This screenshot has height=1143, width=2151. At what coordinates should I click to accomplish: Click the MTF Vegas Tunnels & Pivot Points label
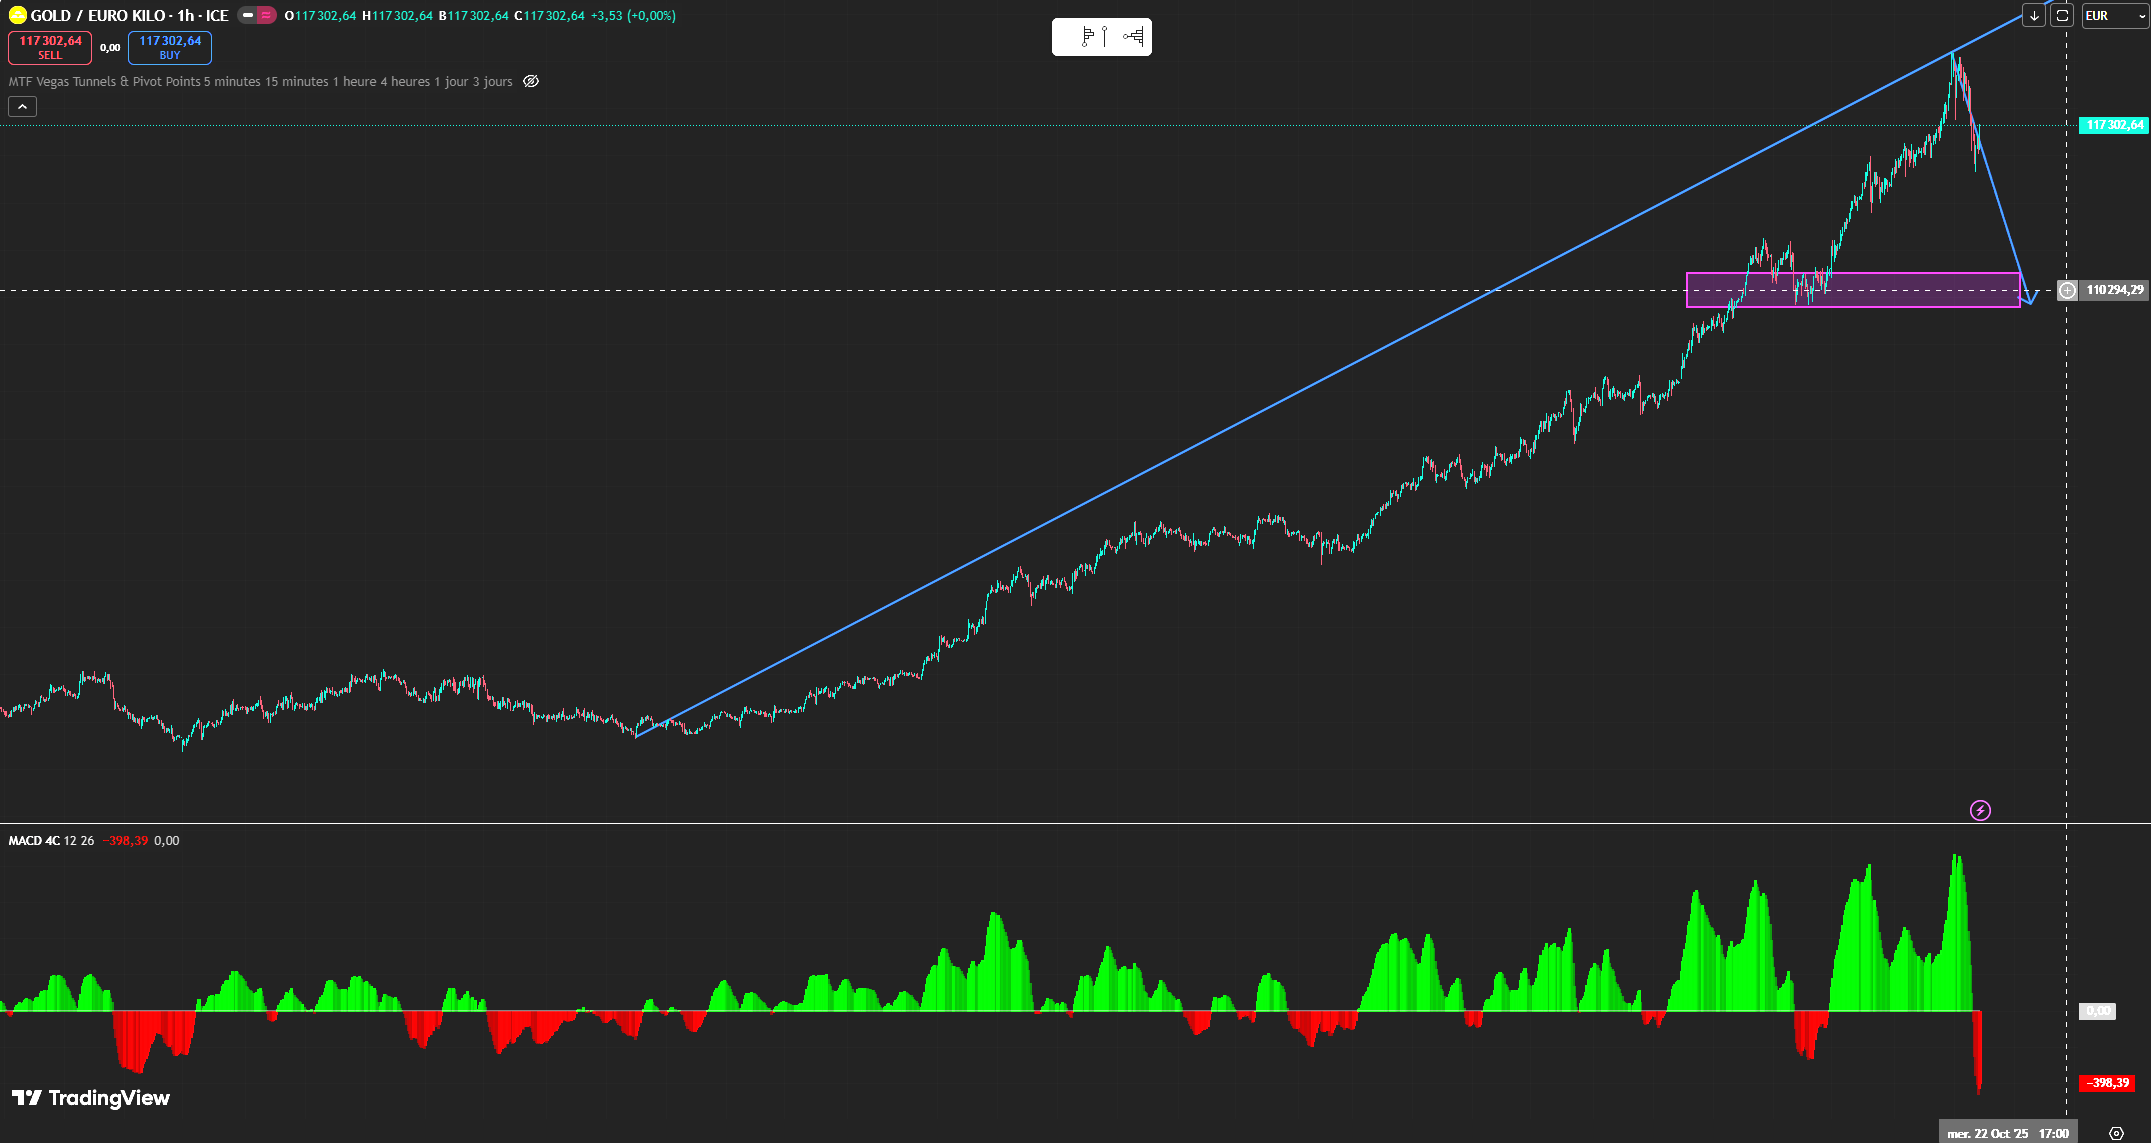click(105, 82)
